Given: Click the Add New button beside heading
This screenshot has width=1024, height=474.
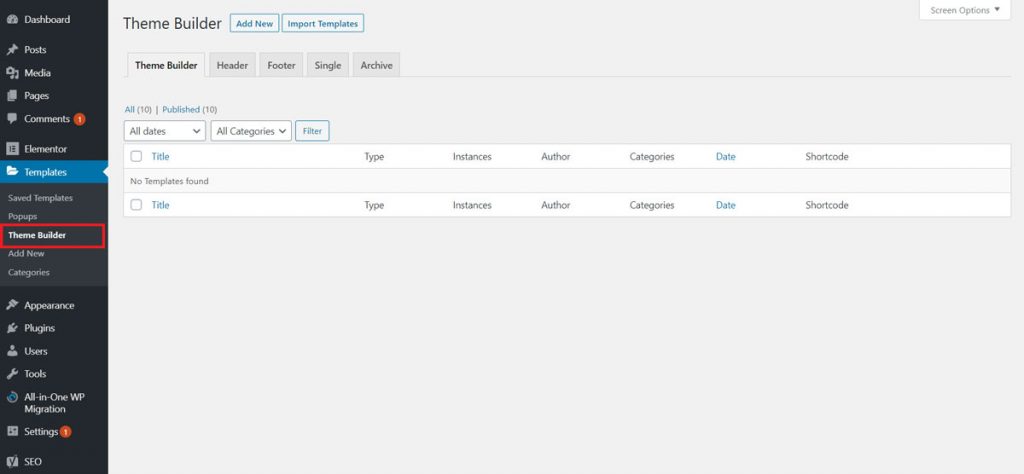Looking at the screenshot, I should (x=255, y=24).
